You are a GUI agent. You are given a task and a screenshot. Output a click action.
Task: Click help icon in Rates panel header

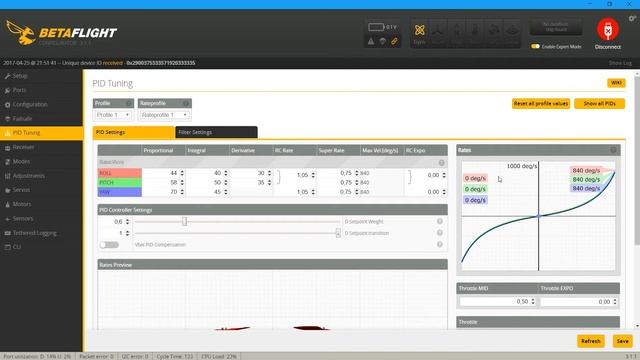click(613, 150)
